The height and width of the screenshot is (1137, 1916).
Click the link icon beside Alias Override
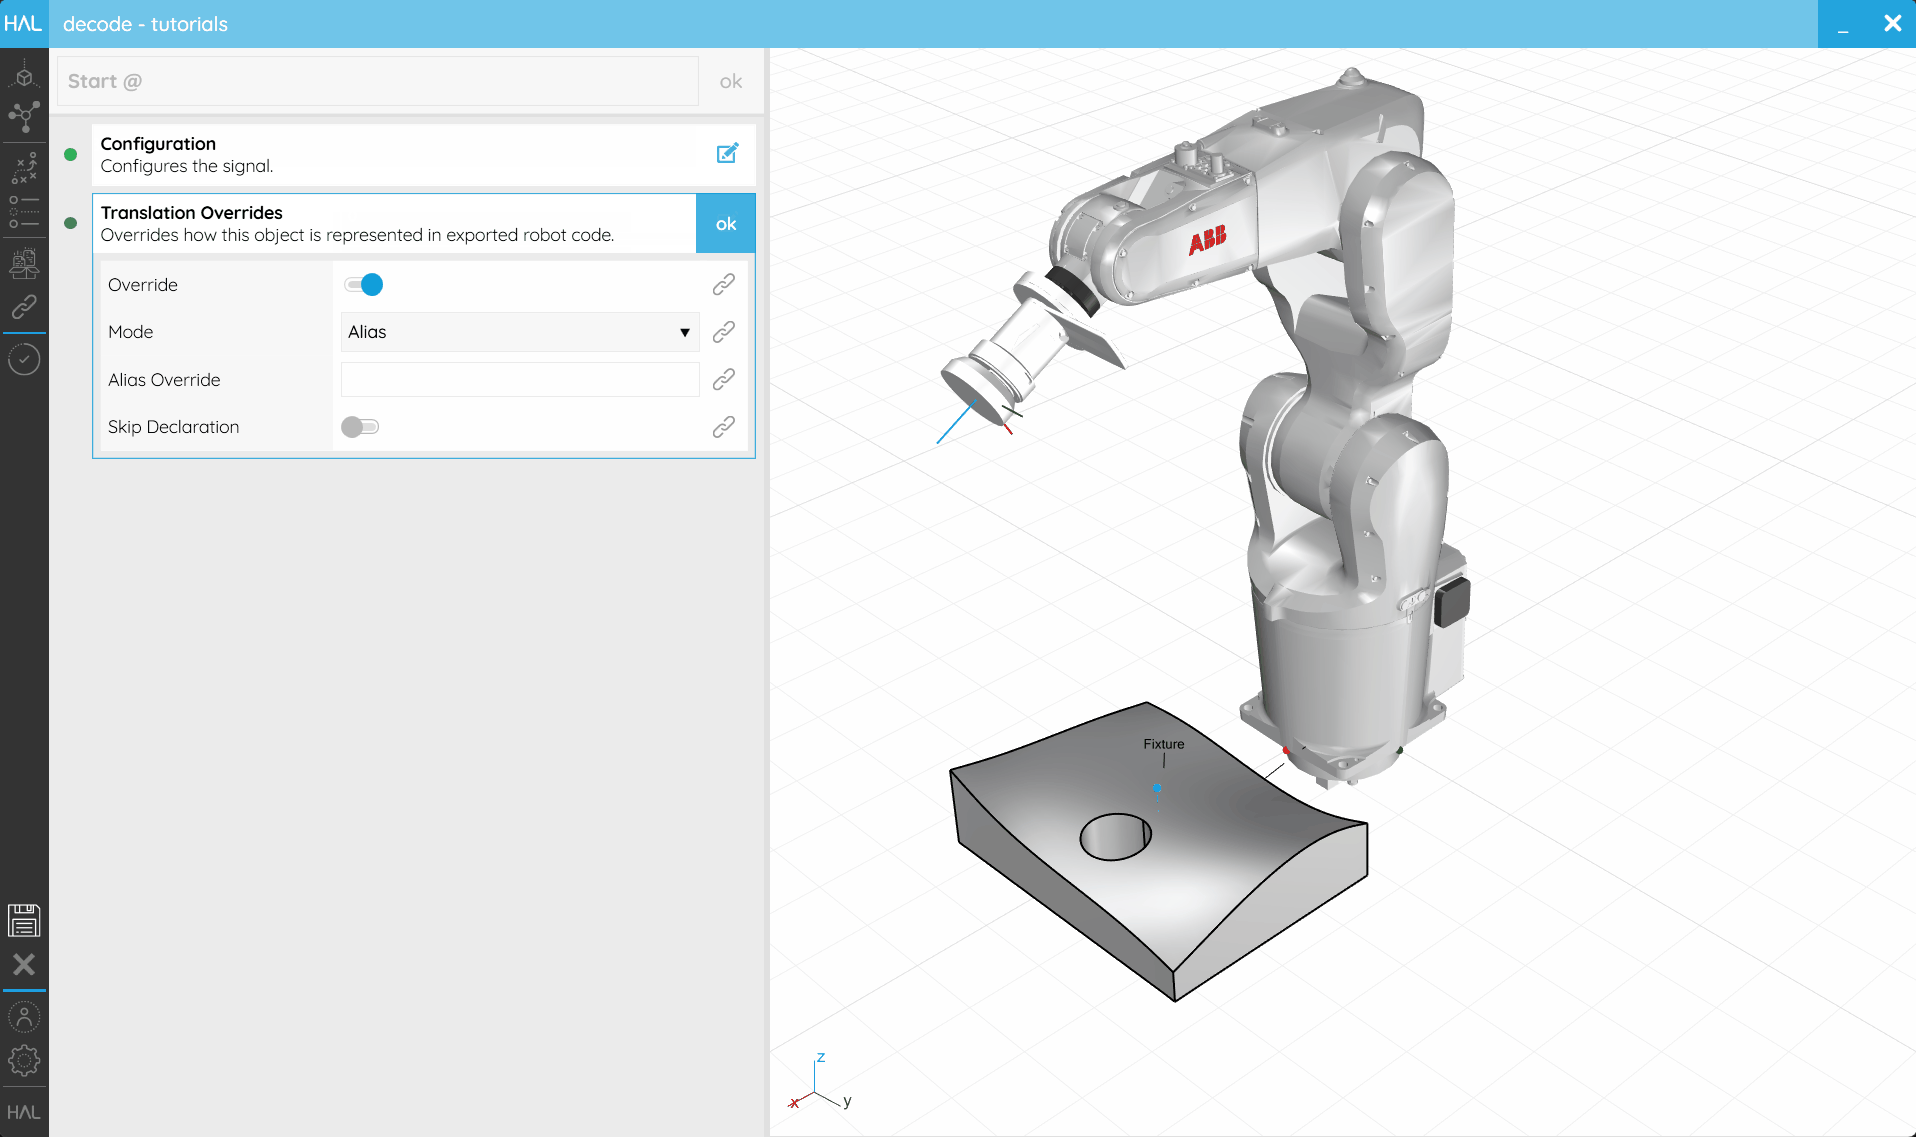point(724,380)
